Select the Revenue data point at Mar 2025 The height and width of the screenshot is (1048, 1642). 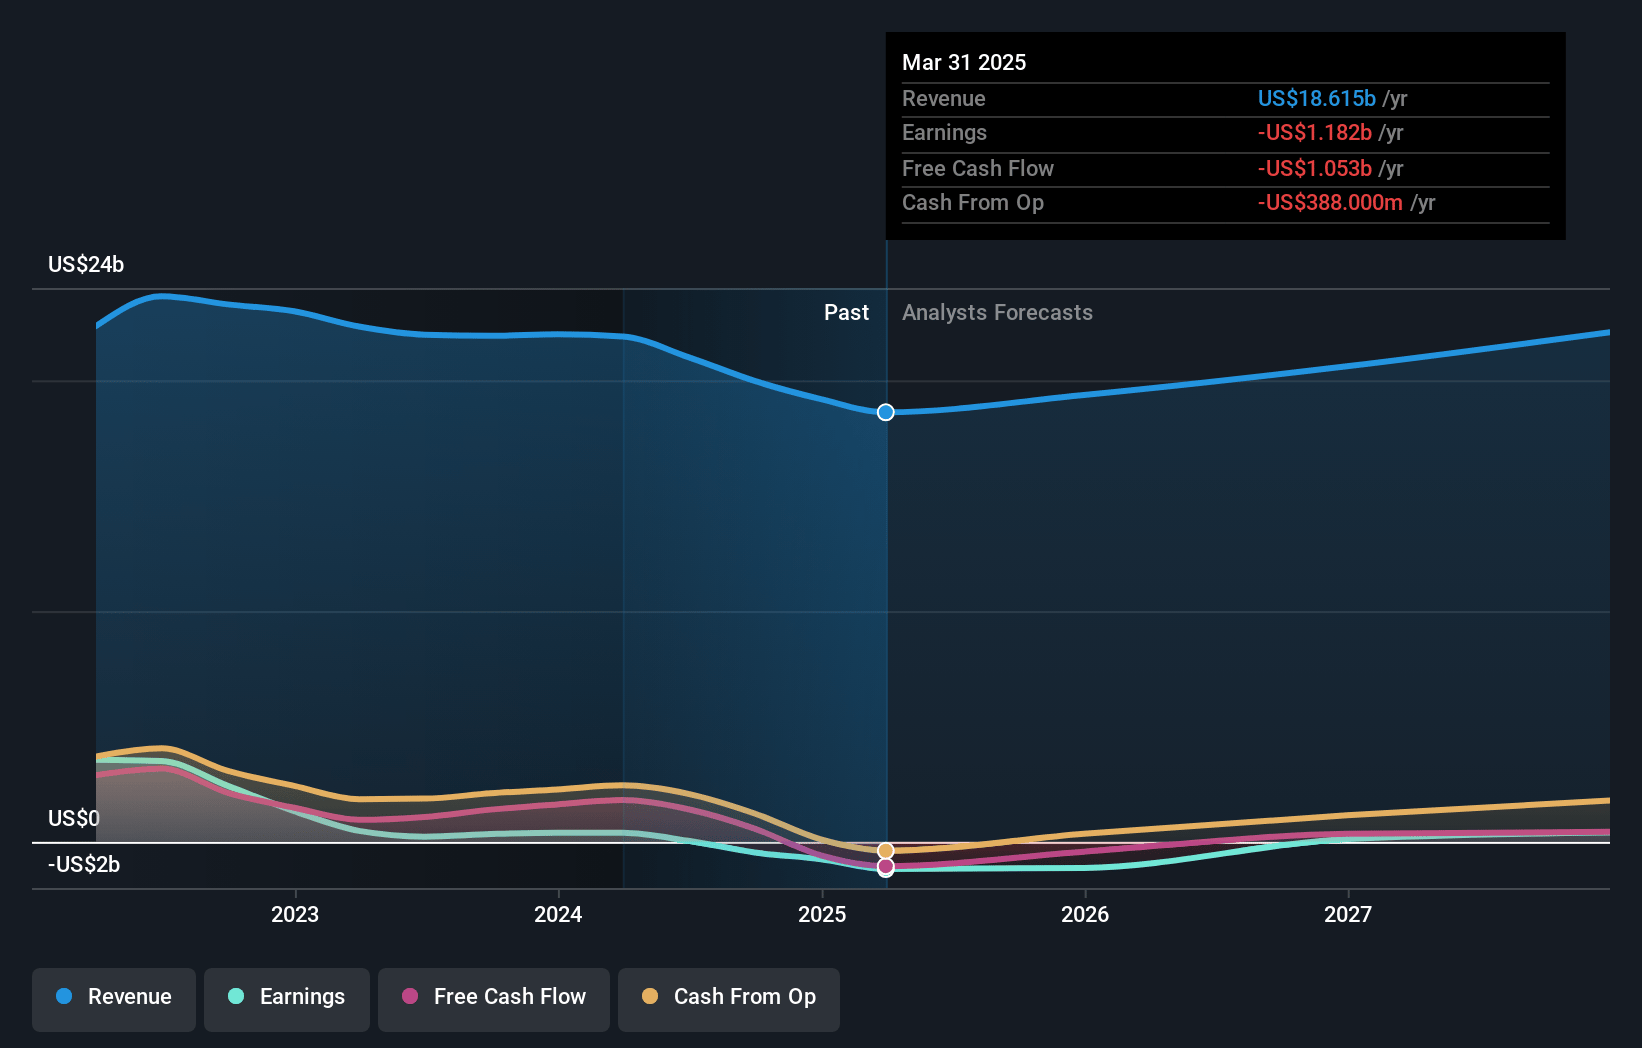click(886, 412)
